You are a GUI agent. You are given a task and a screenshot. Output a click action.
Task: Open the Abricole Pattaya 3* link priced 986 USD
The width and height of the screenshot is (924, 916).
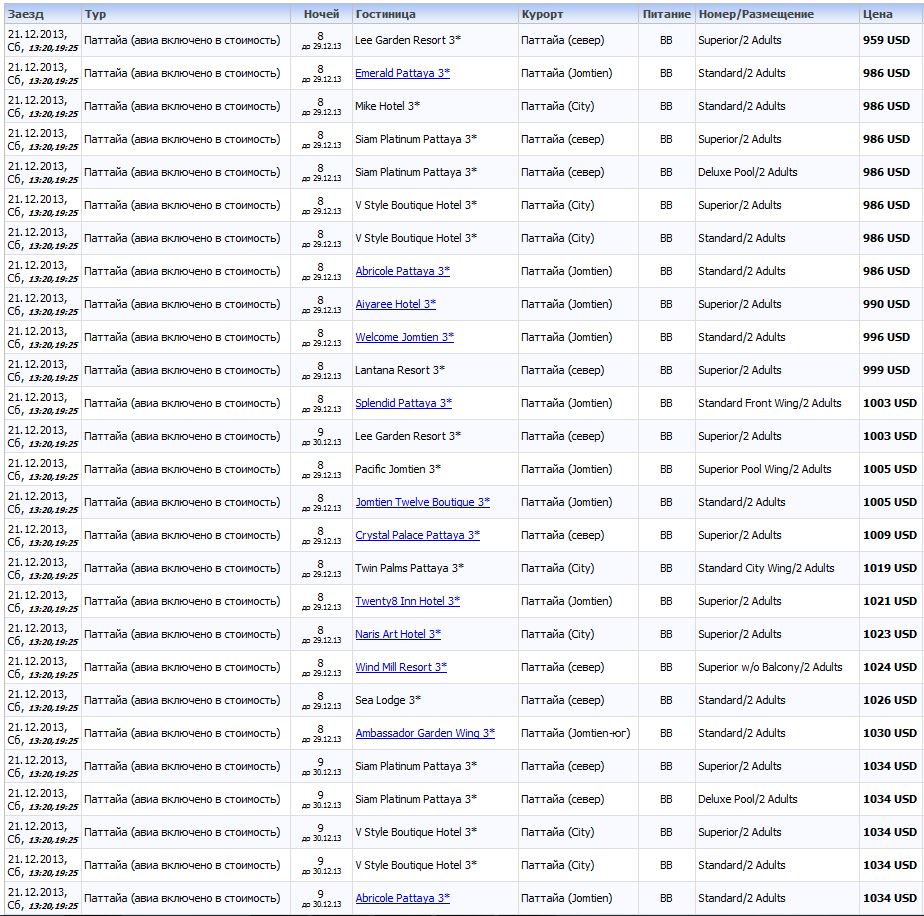tap(402, 271)
